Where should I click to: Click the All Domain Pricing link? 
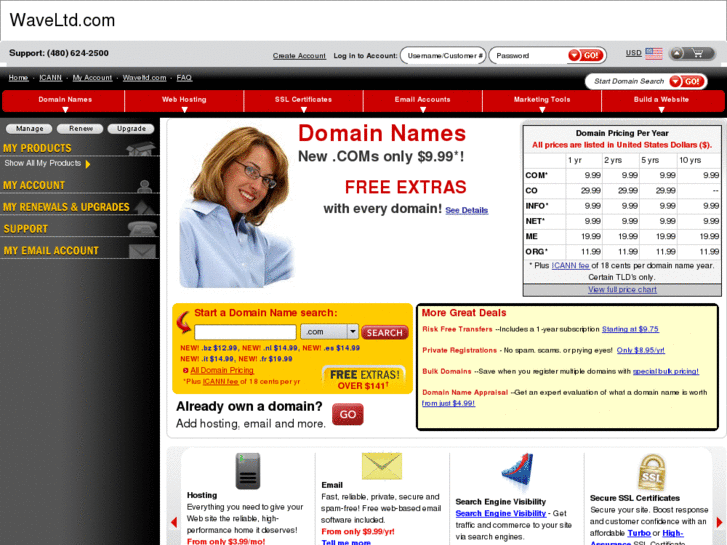tap(222, 370)
